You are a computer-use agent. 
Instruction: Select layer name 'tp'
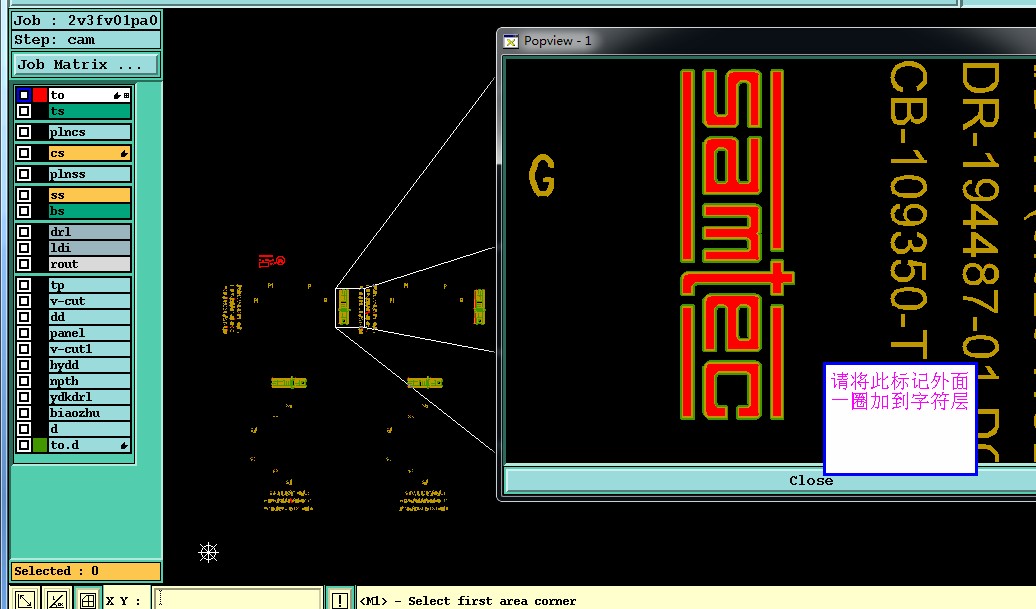coord(89,285)
